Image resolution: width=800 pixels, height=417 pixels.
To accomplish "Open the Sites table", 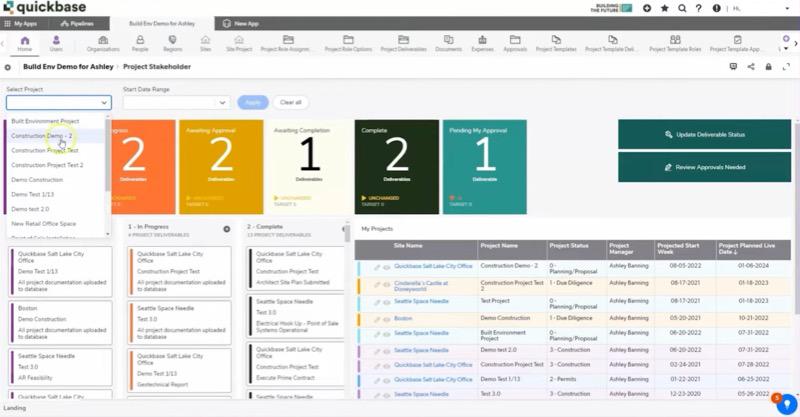I will coord(205,43).
